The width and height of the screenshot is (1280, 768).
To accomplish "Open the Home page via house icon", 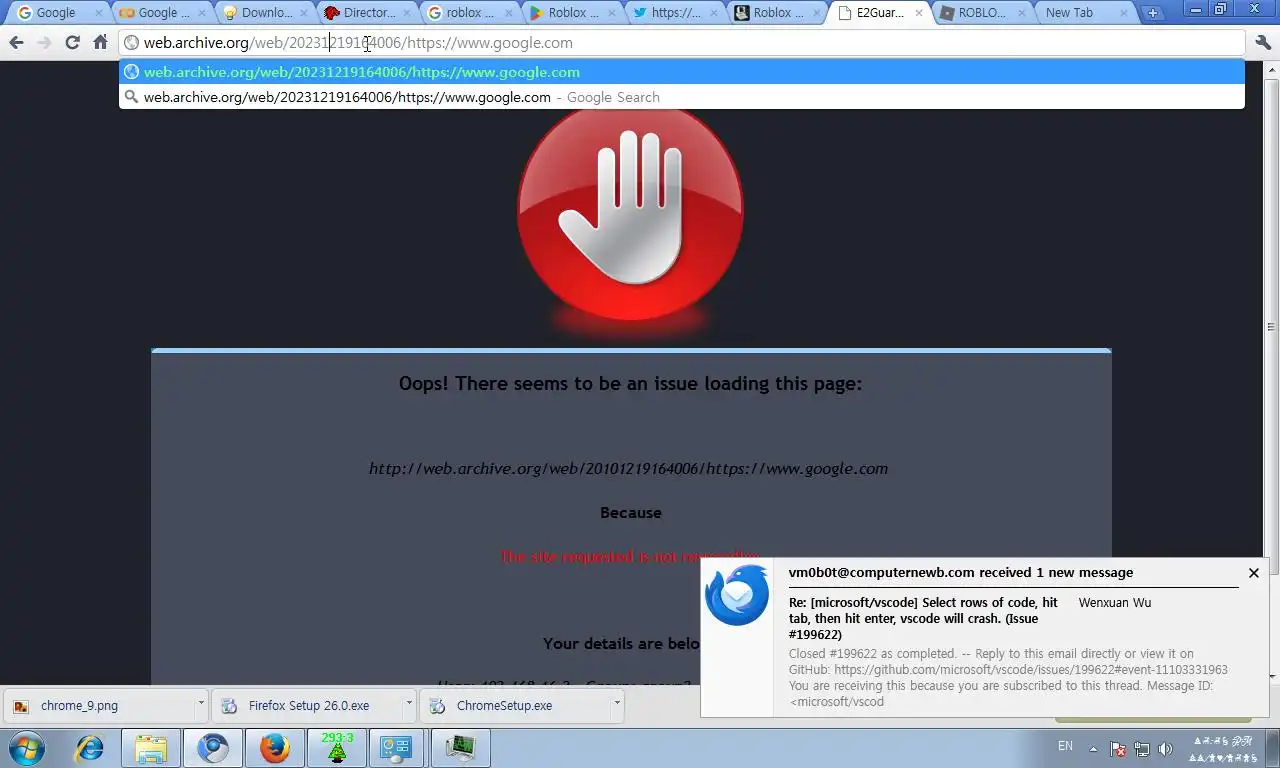I will [x=100, y=43].
